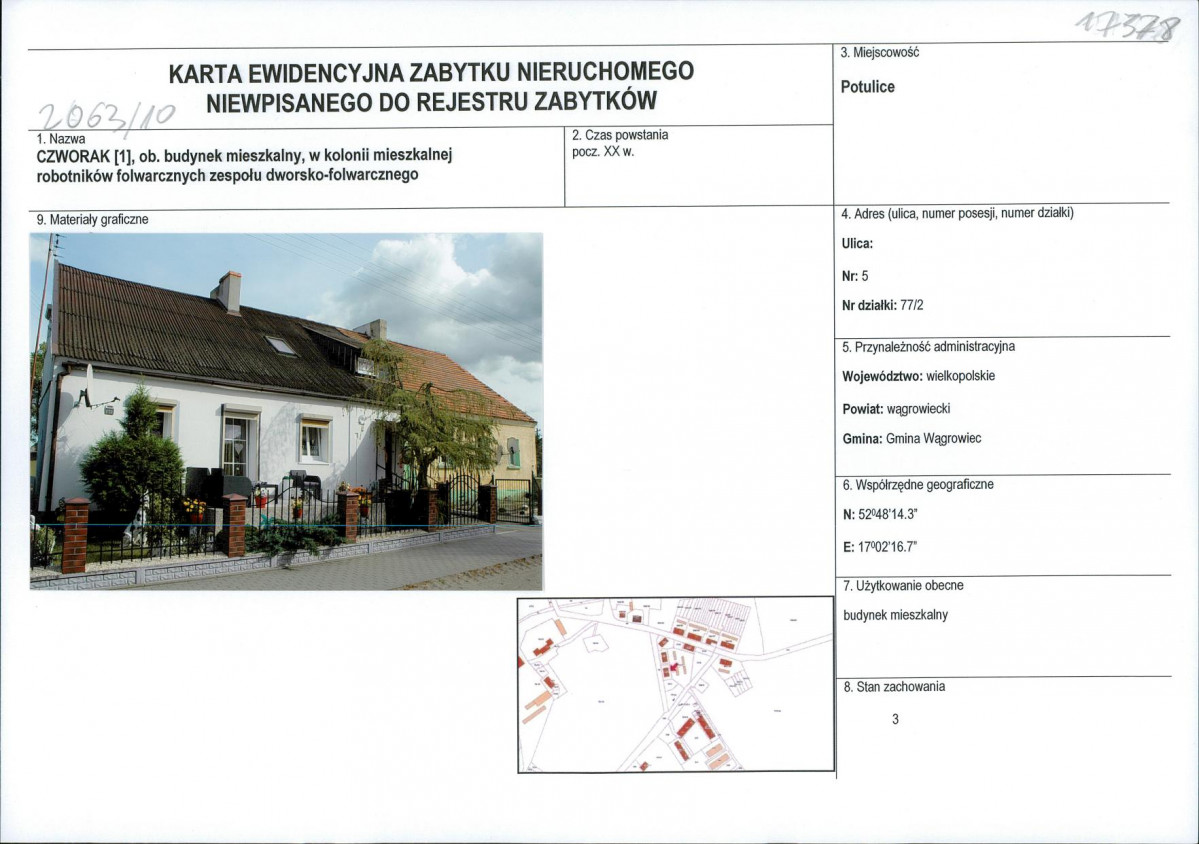This screenshot has width=1199, height=844.
Task: Click the title 'KARTA EWIDENCYJNA ZABYTKU NIERUCHOMEGO'
Action: (431, 72)
